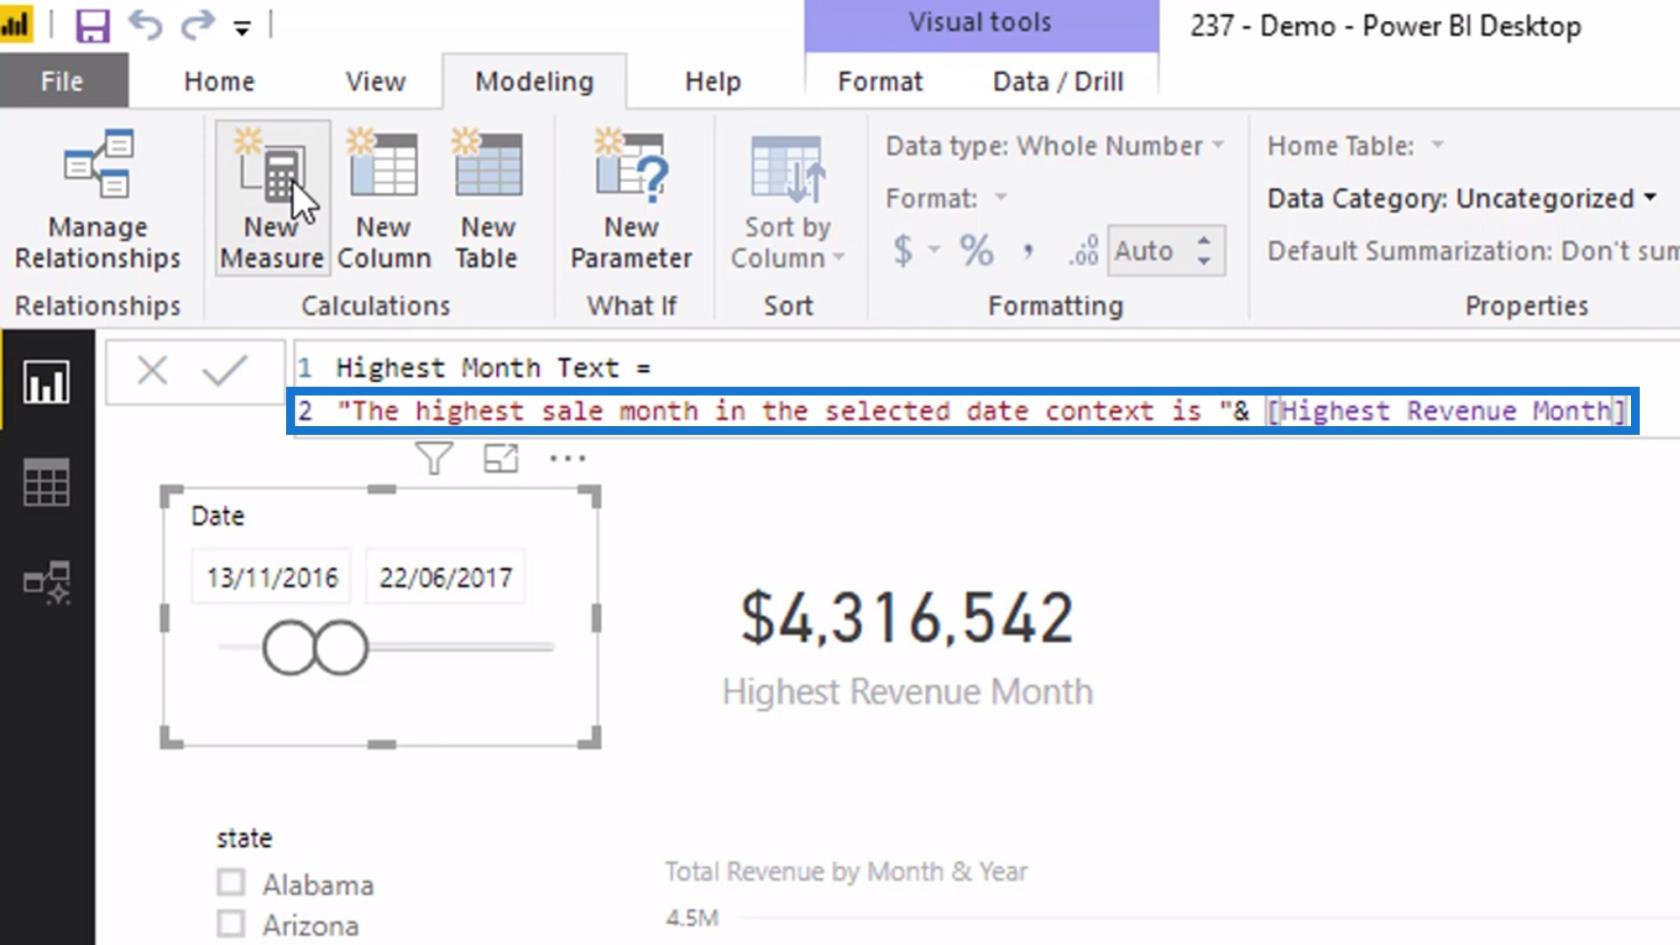Switch to the View ribbon tab
The width and height of the screenshot is (1680, 945).
coord(375,81)
